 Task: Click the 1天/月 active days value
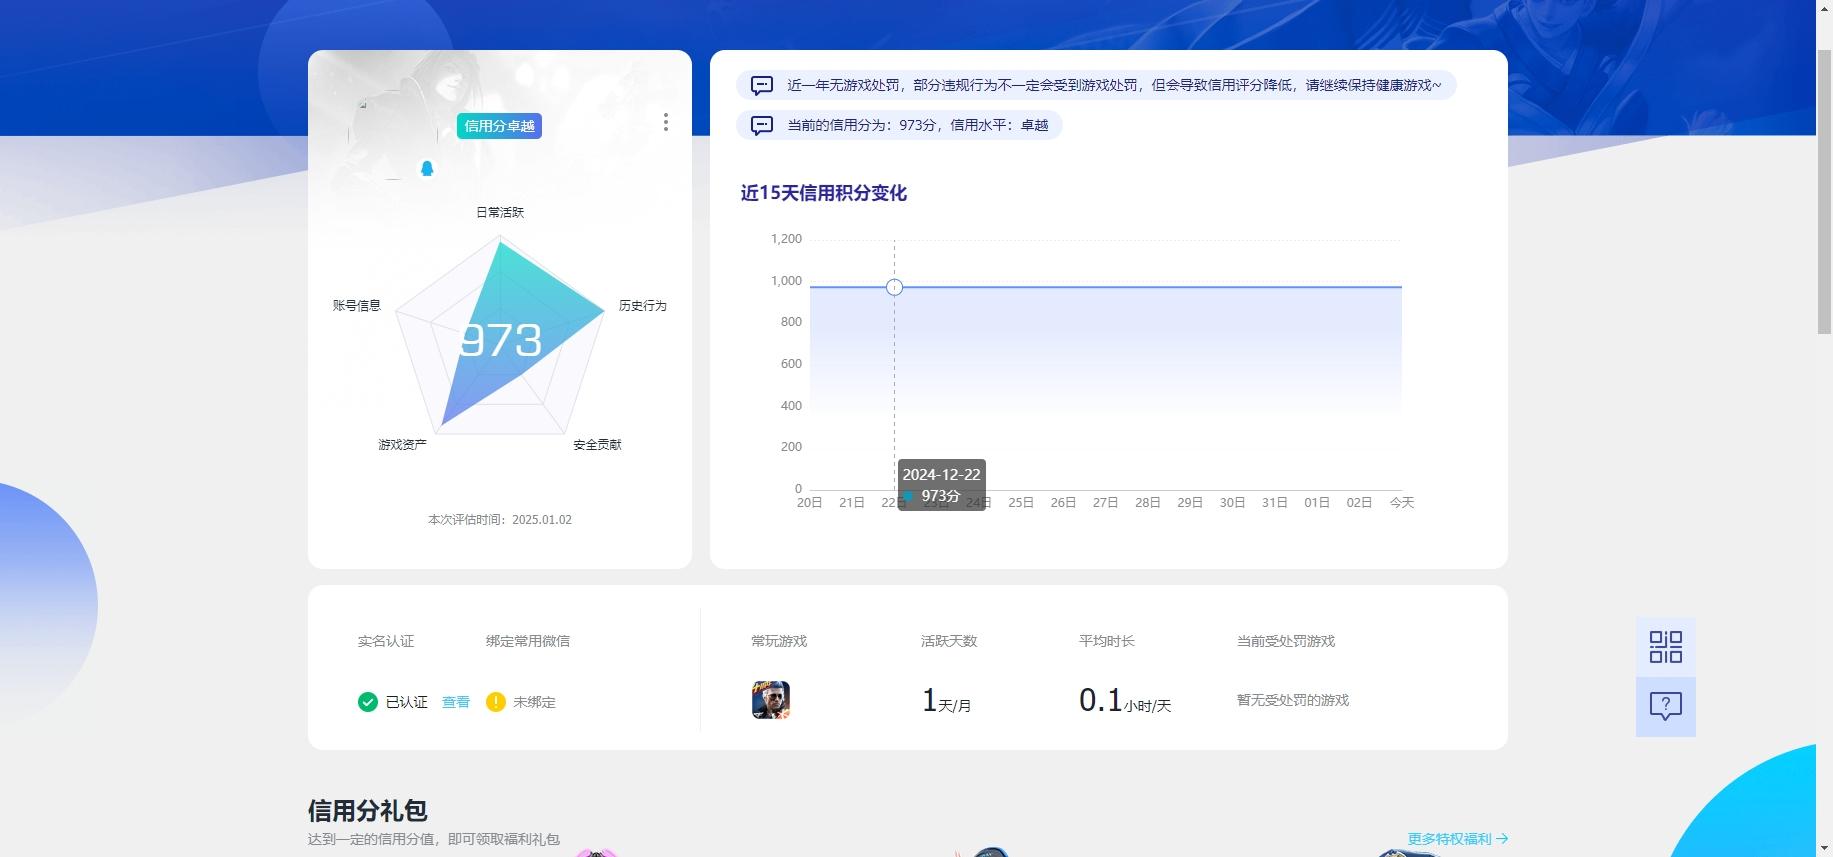(946, 701)
